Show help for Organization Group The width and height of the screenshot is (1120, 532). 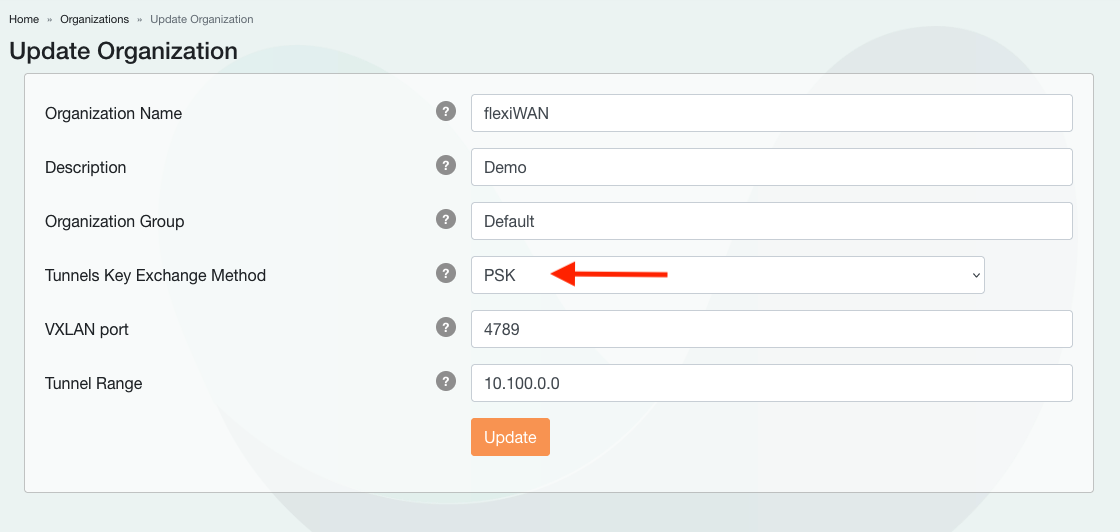click(x=446, y=219)
